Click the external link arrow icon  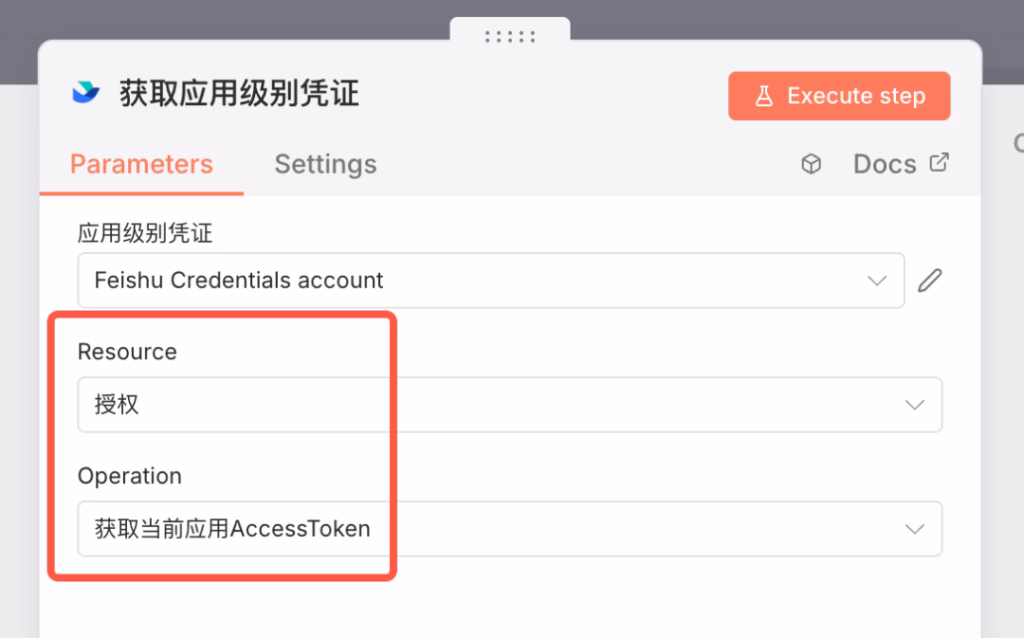939,162
